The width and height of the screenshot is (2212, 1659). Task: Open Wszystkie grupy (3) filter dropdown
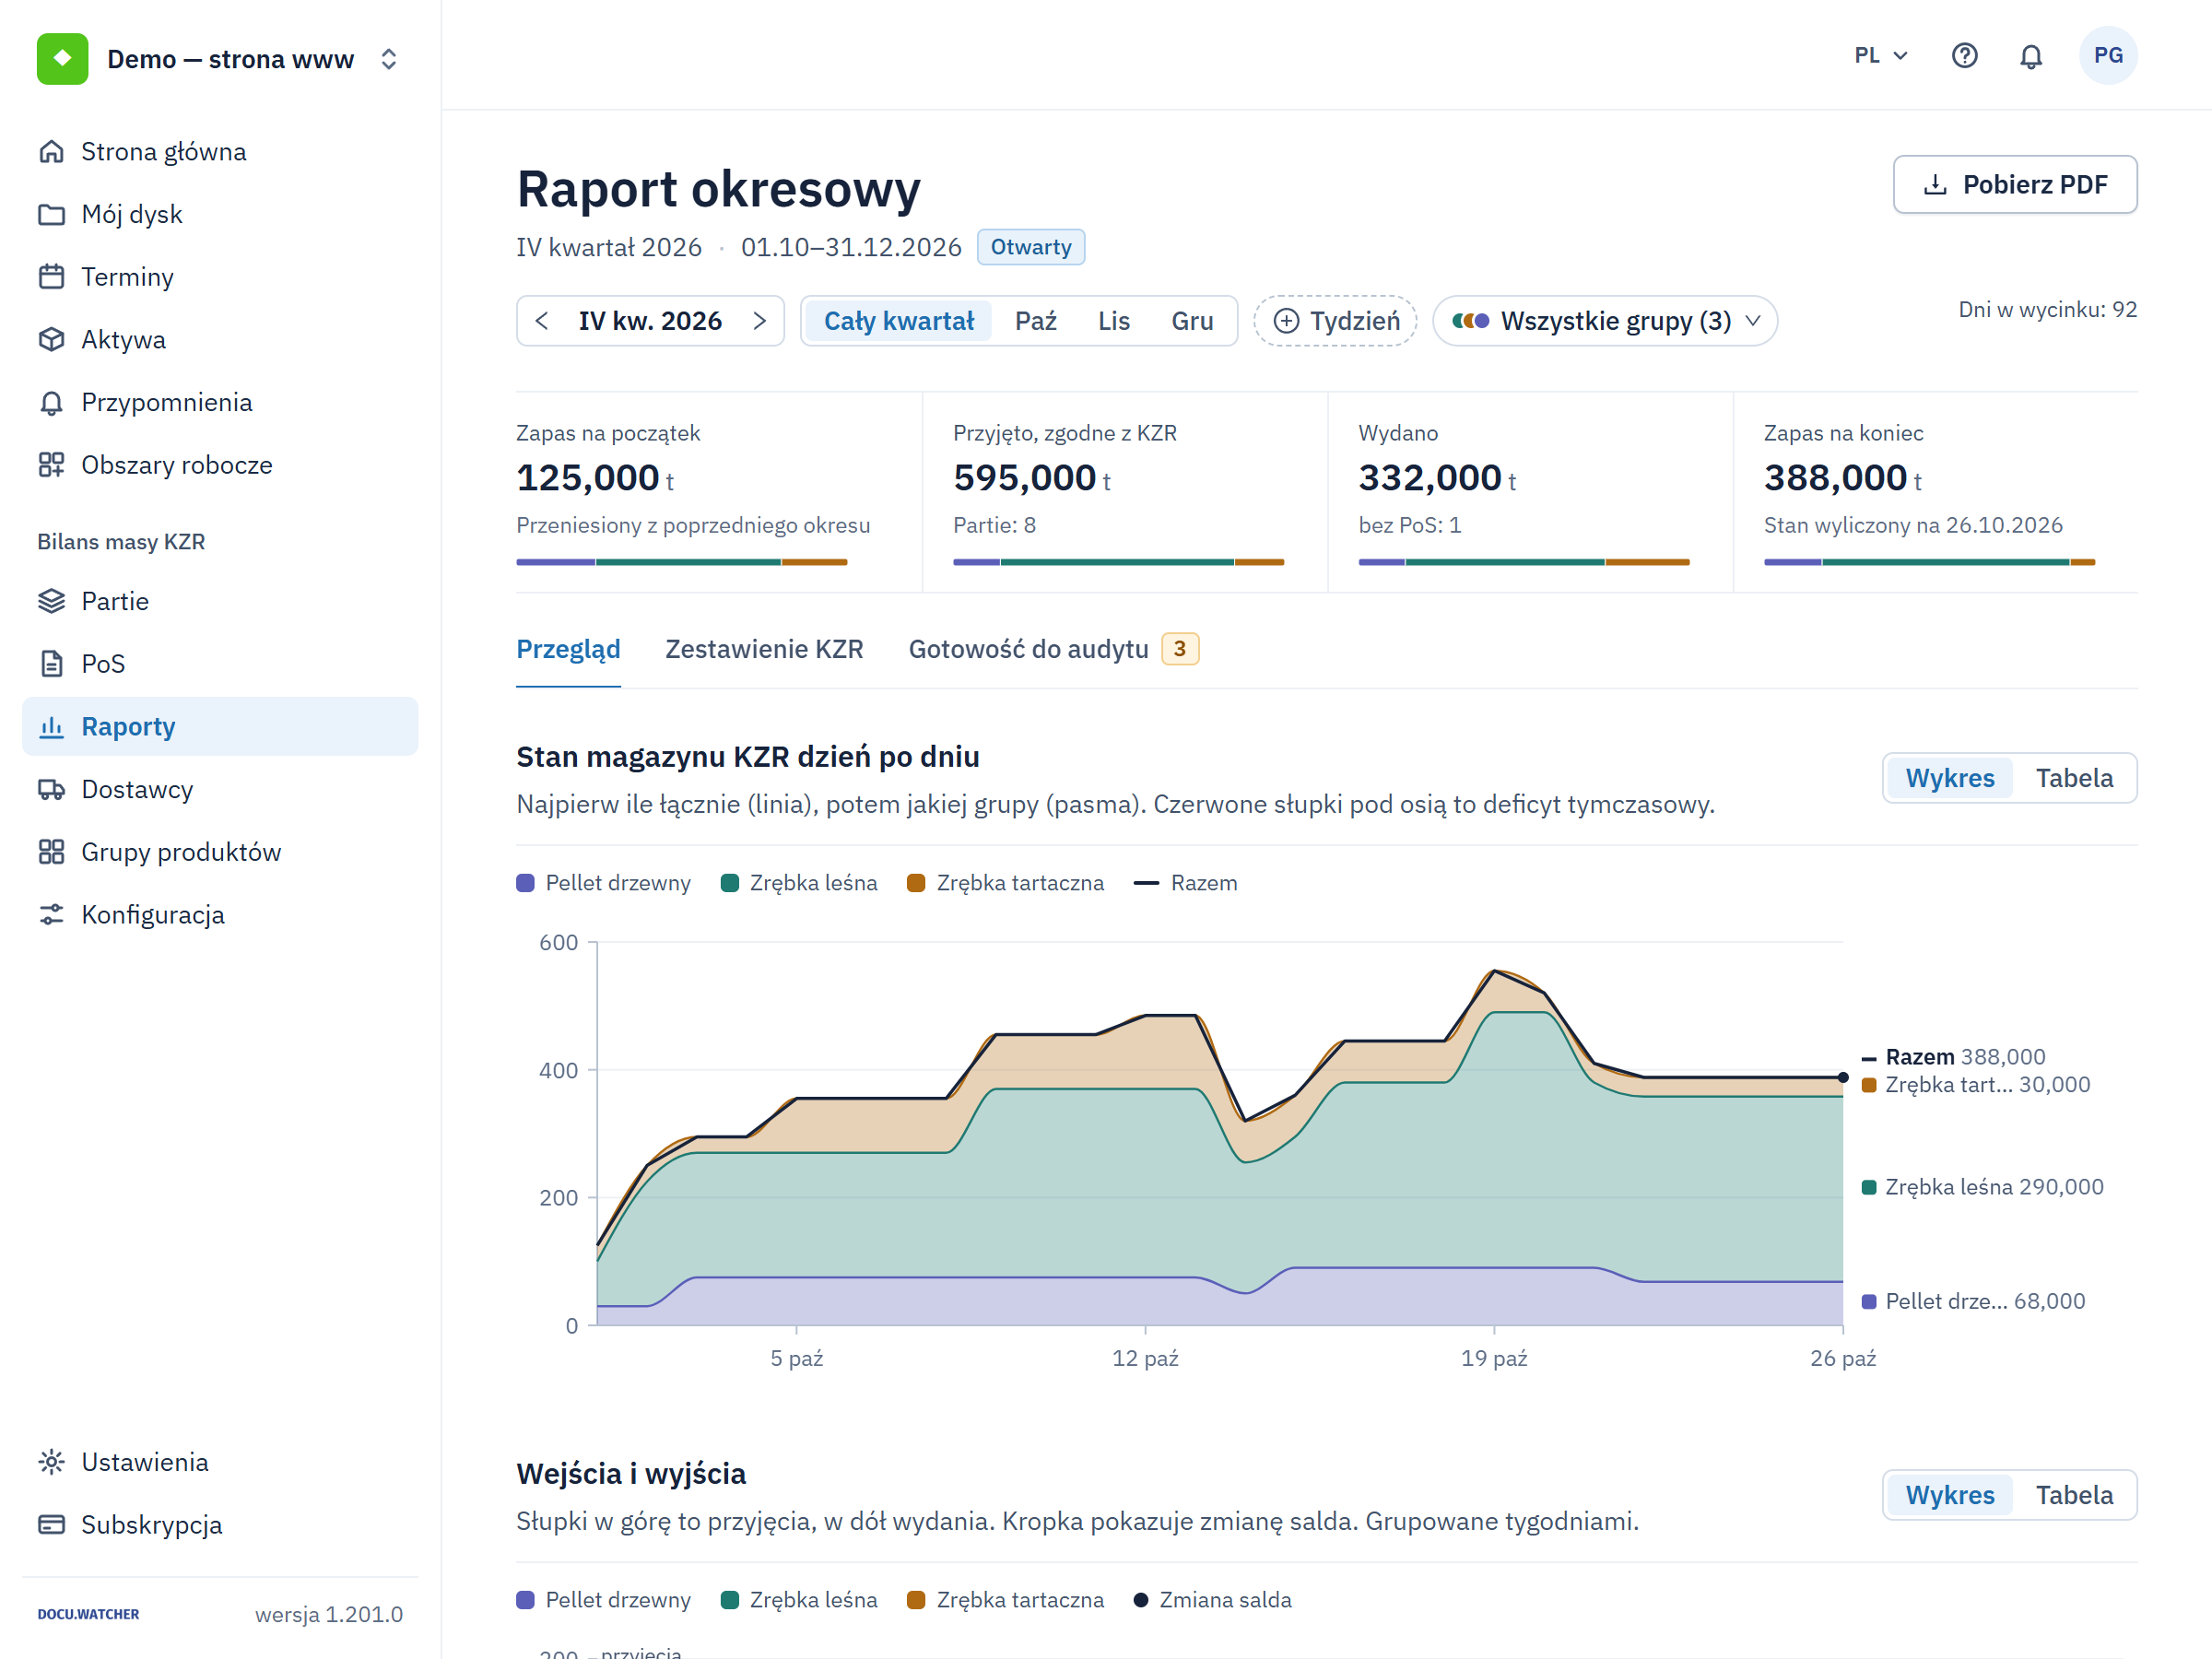click(x=1604, y=321)
